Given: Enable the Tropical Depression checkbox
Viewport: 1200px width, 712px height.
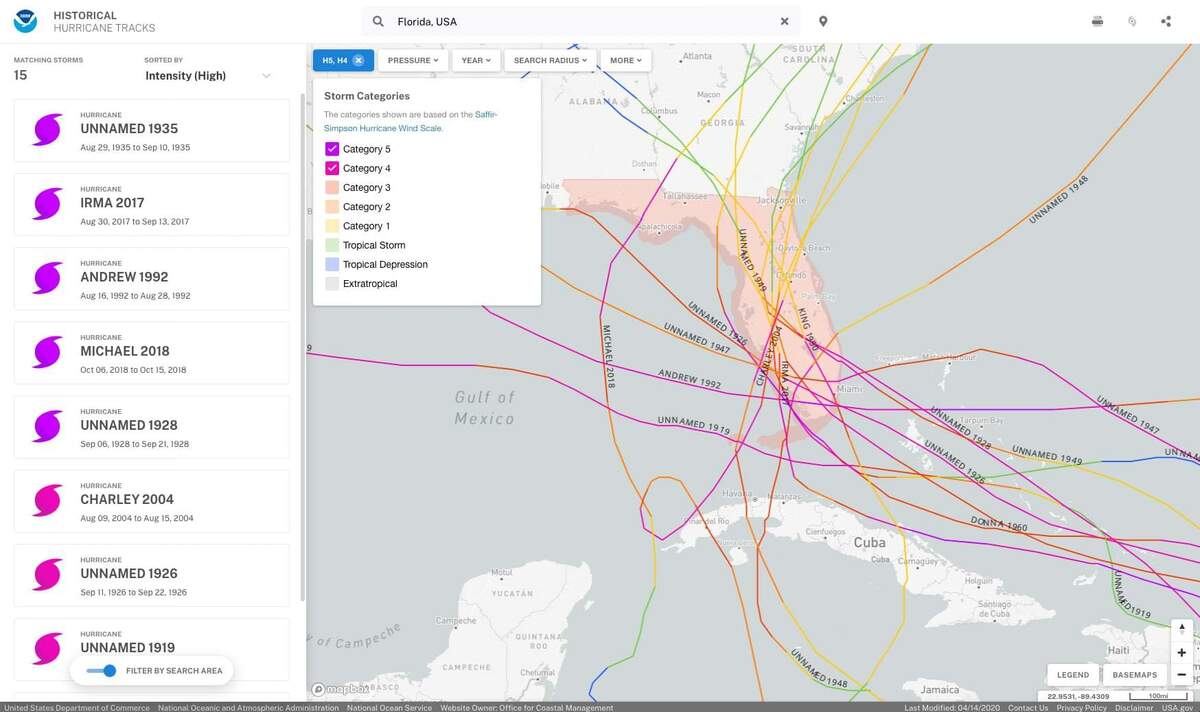Looking at the screenshot, I should 332,264.
